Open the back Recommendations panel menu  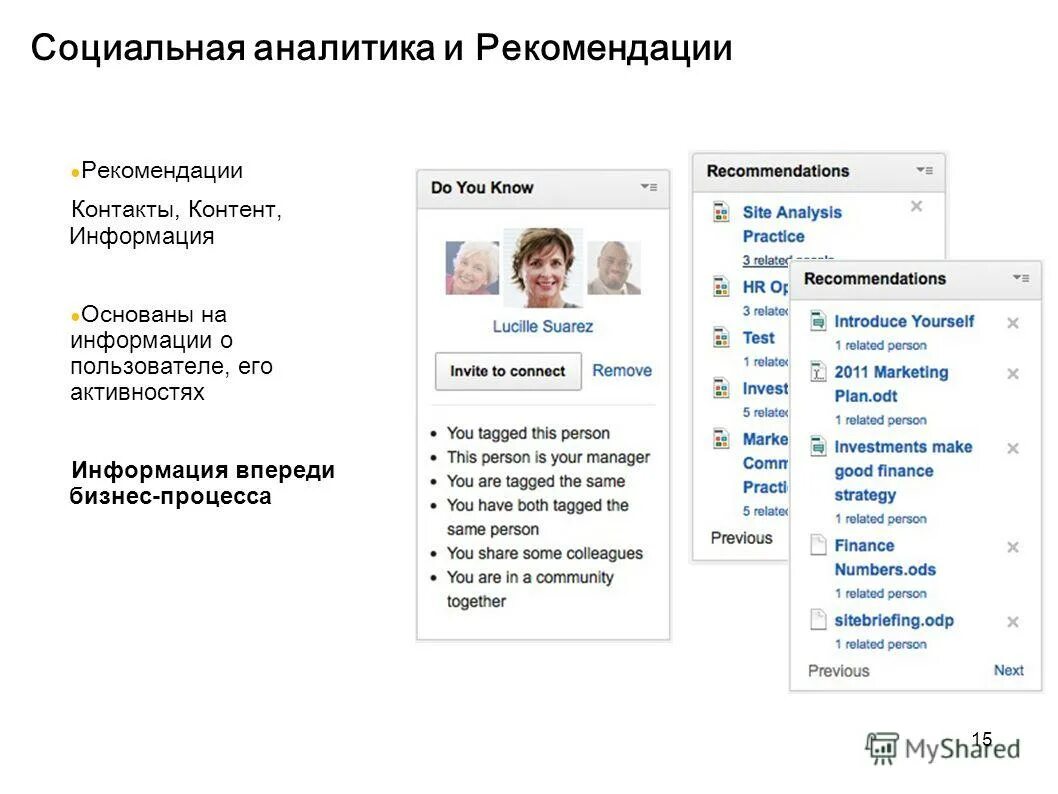[x=925, y=171]
